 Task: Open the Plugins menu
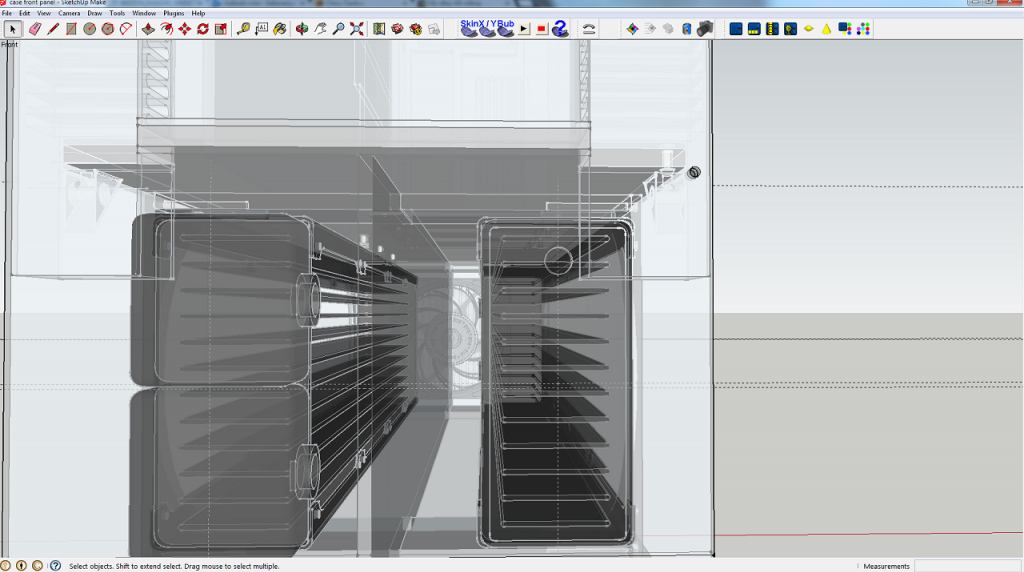click(174, 13)
